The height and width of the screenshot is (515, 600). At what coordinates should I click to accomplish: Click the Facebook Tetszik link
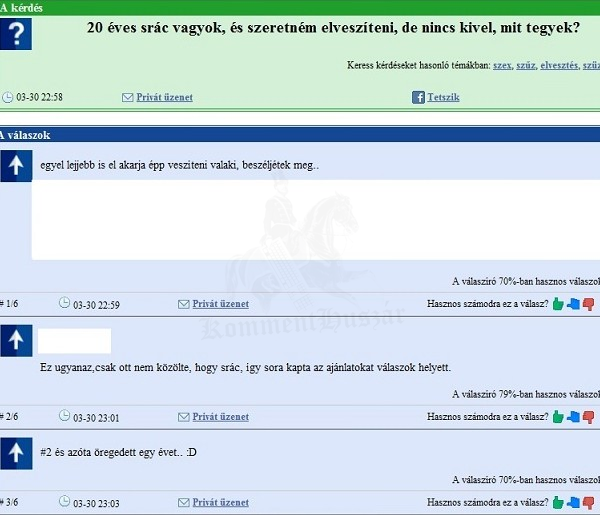443,97
